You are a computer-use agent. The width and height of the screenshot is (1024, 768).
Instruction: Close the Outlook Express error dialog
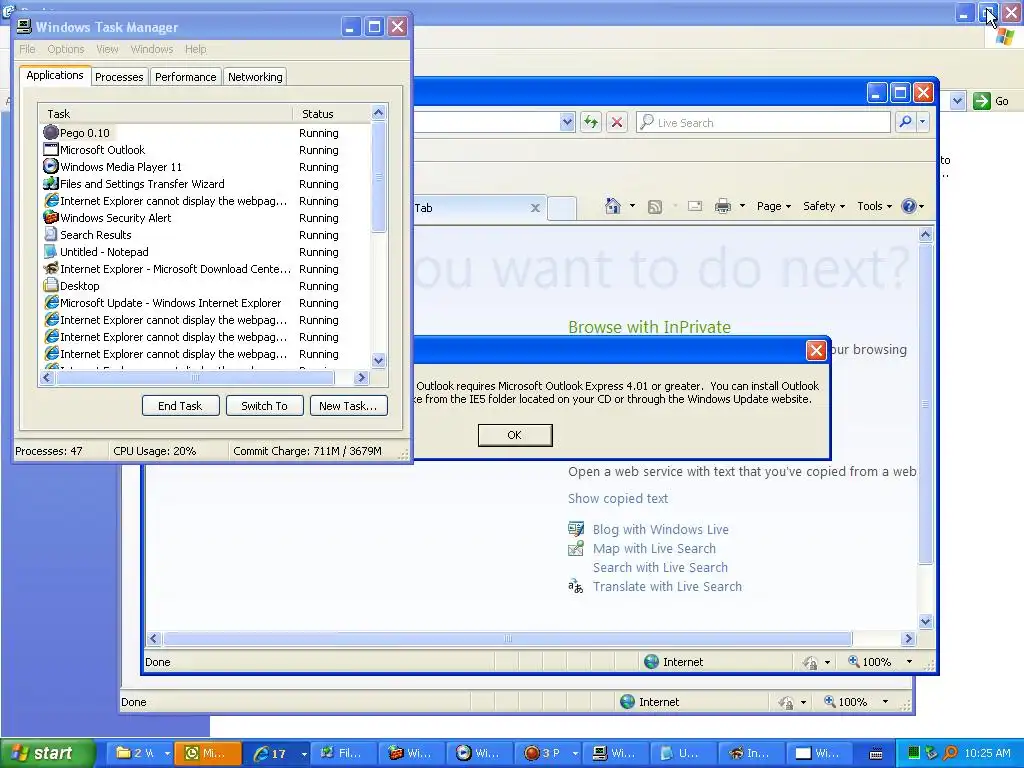pos(816,351)
